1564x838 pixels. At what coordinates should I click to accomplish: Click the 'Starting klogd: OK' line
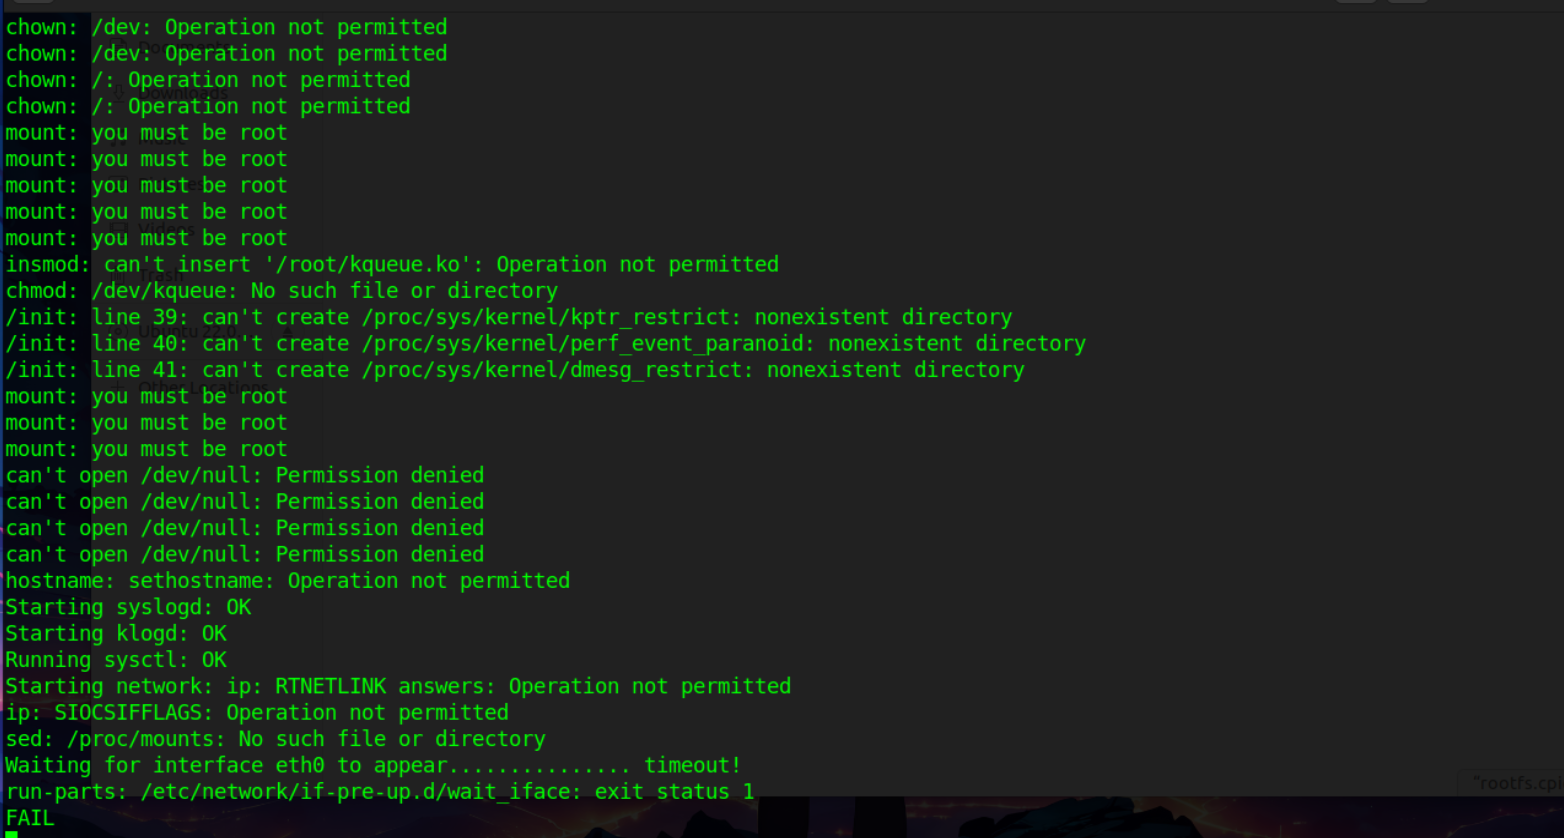click(116, 634)
